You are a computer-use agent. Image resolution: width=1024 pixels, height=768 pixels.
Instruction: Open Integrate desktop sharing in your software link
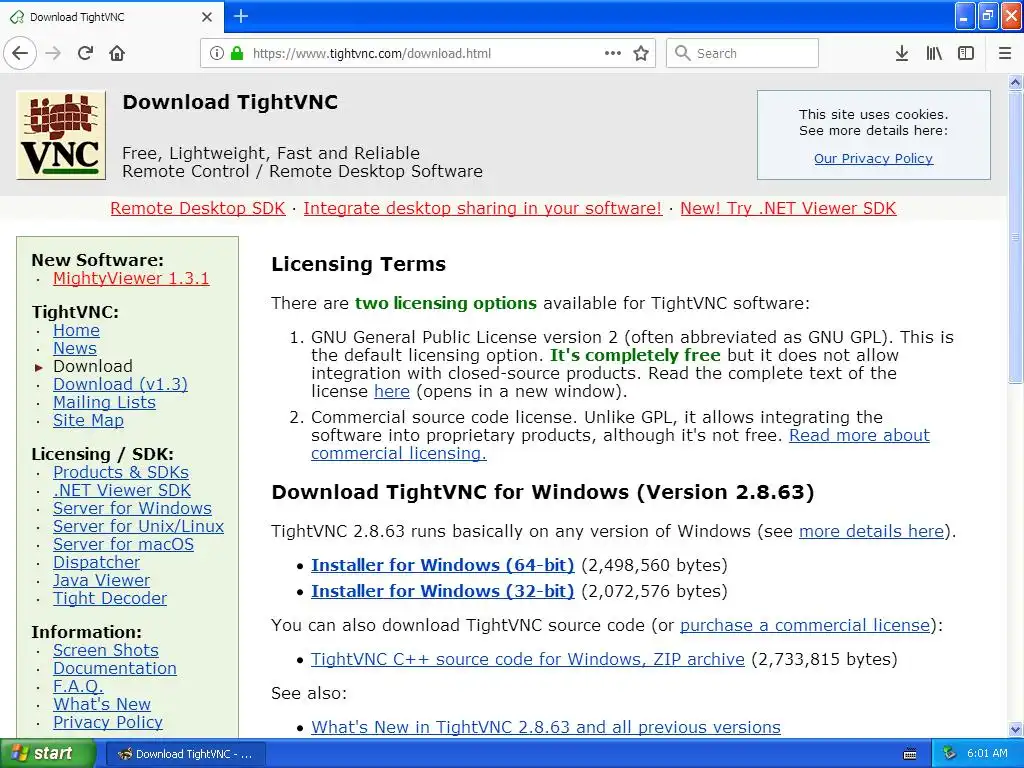click(483, 208)
